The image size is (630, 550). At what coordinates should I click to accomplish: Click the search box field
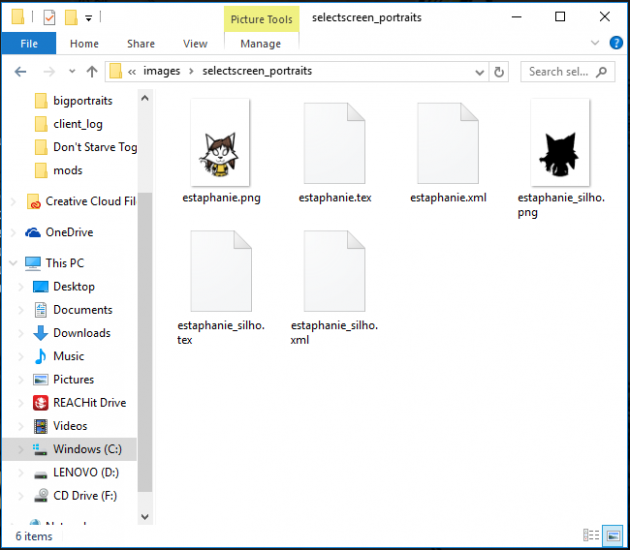point(567,72)
